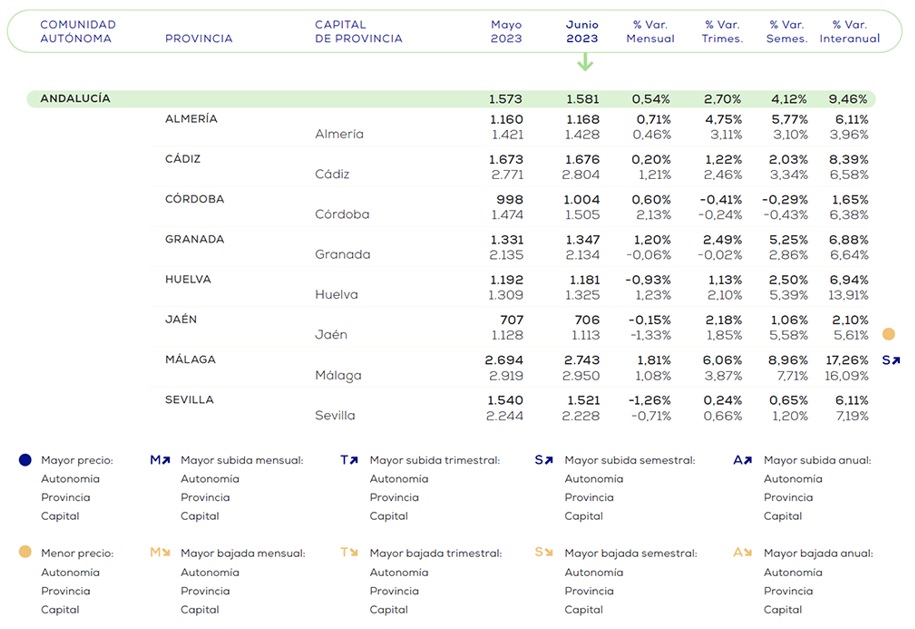Image resolution: width=915 pixels, height=629 pixels.
Task: Click the Mayor bajada semestral S icon
Action: click(x=543, y=552)
